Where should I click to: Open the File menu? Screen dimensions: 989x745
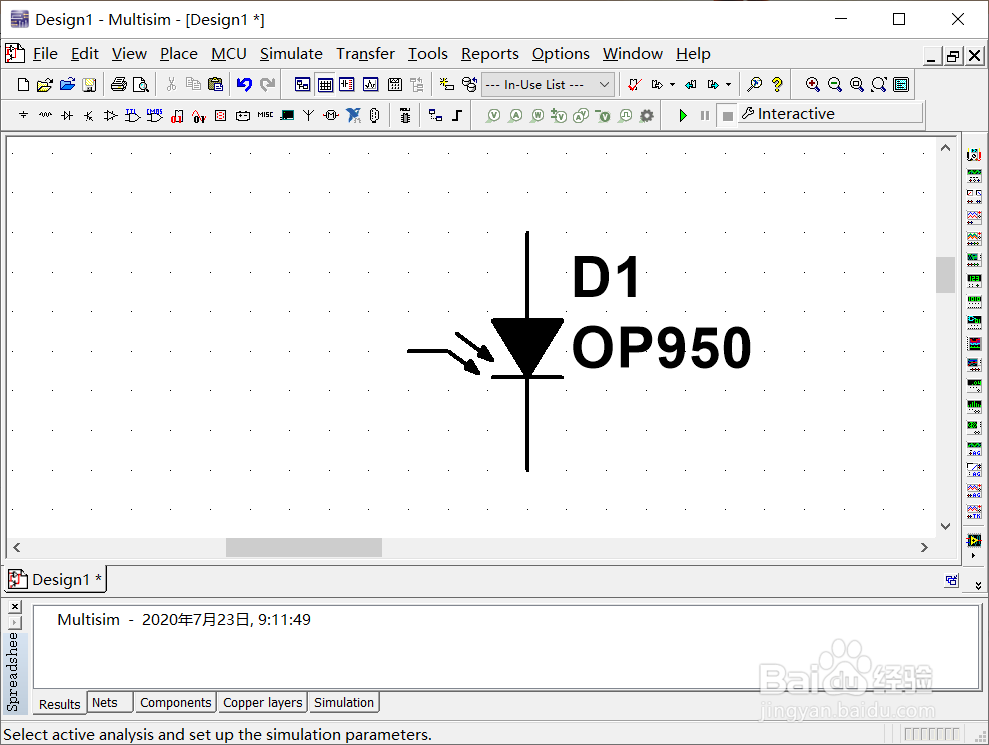[x=45, y=54]
